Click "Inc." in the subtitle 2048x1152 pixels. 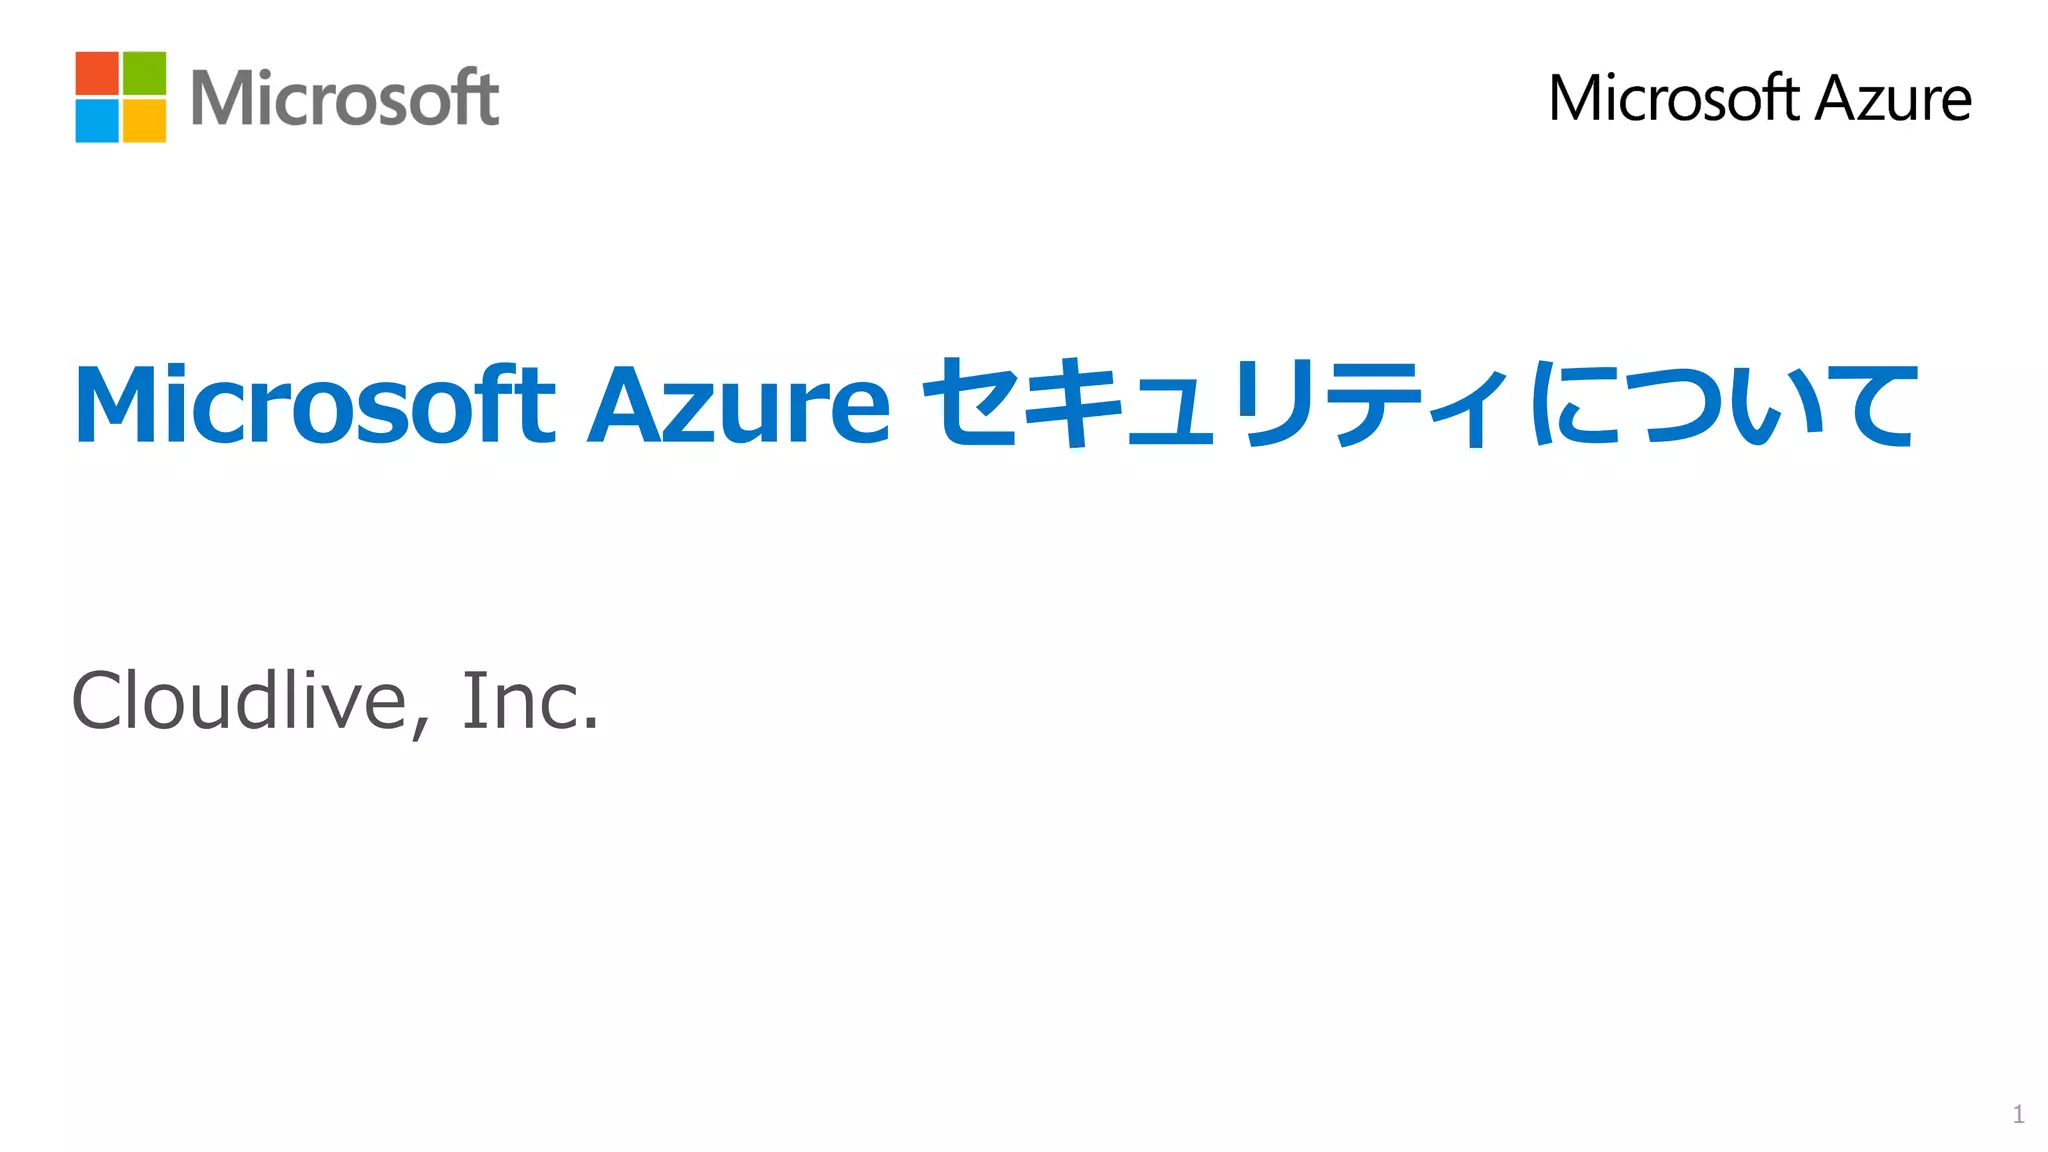click(x=530, y=701)
